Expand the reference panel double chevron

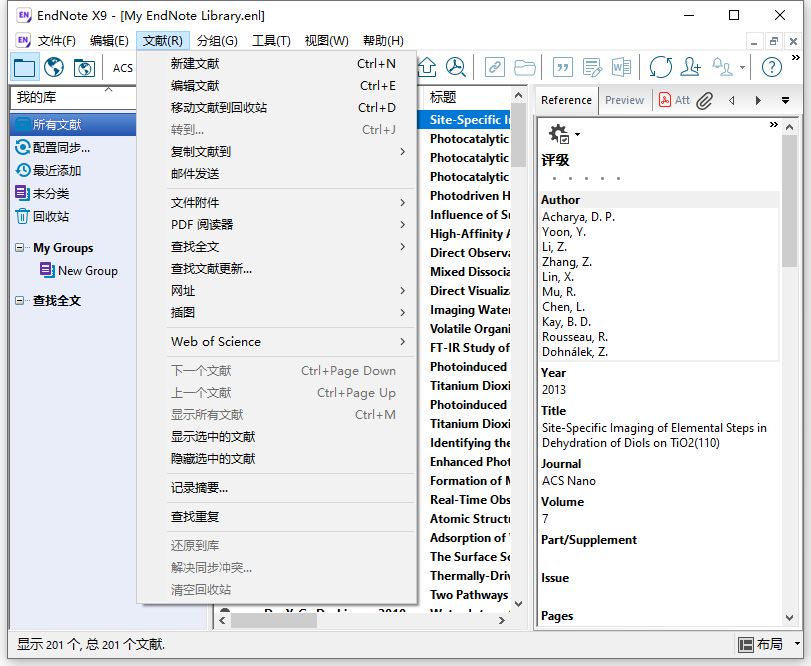[774, 125]
